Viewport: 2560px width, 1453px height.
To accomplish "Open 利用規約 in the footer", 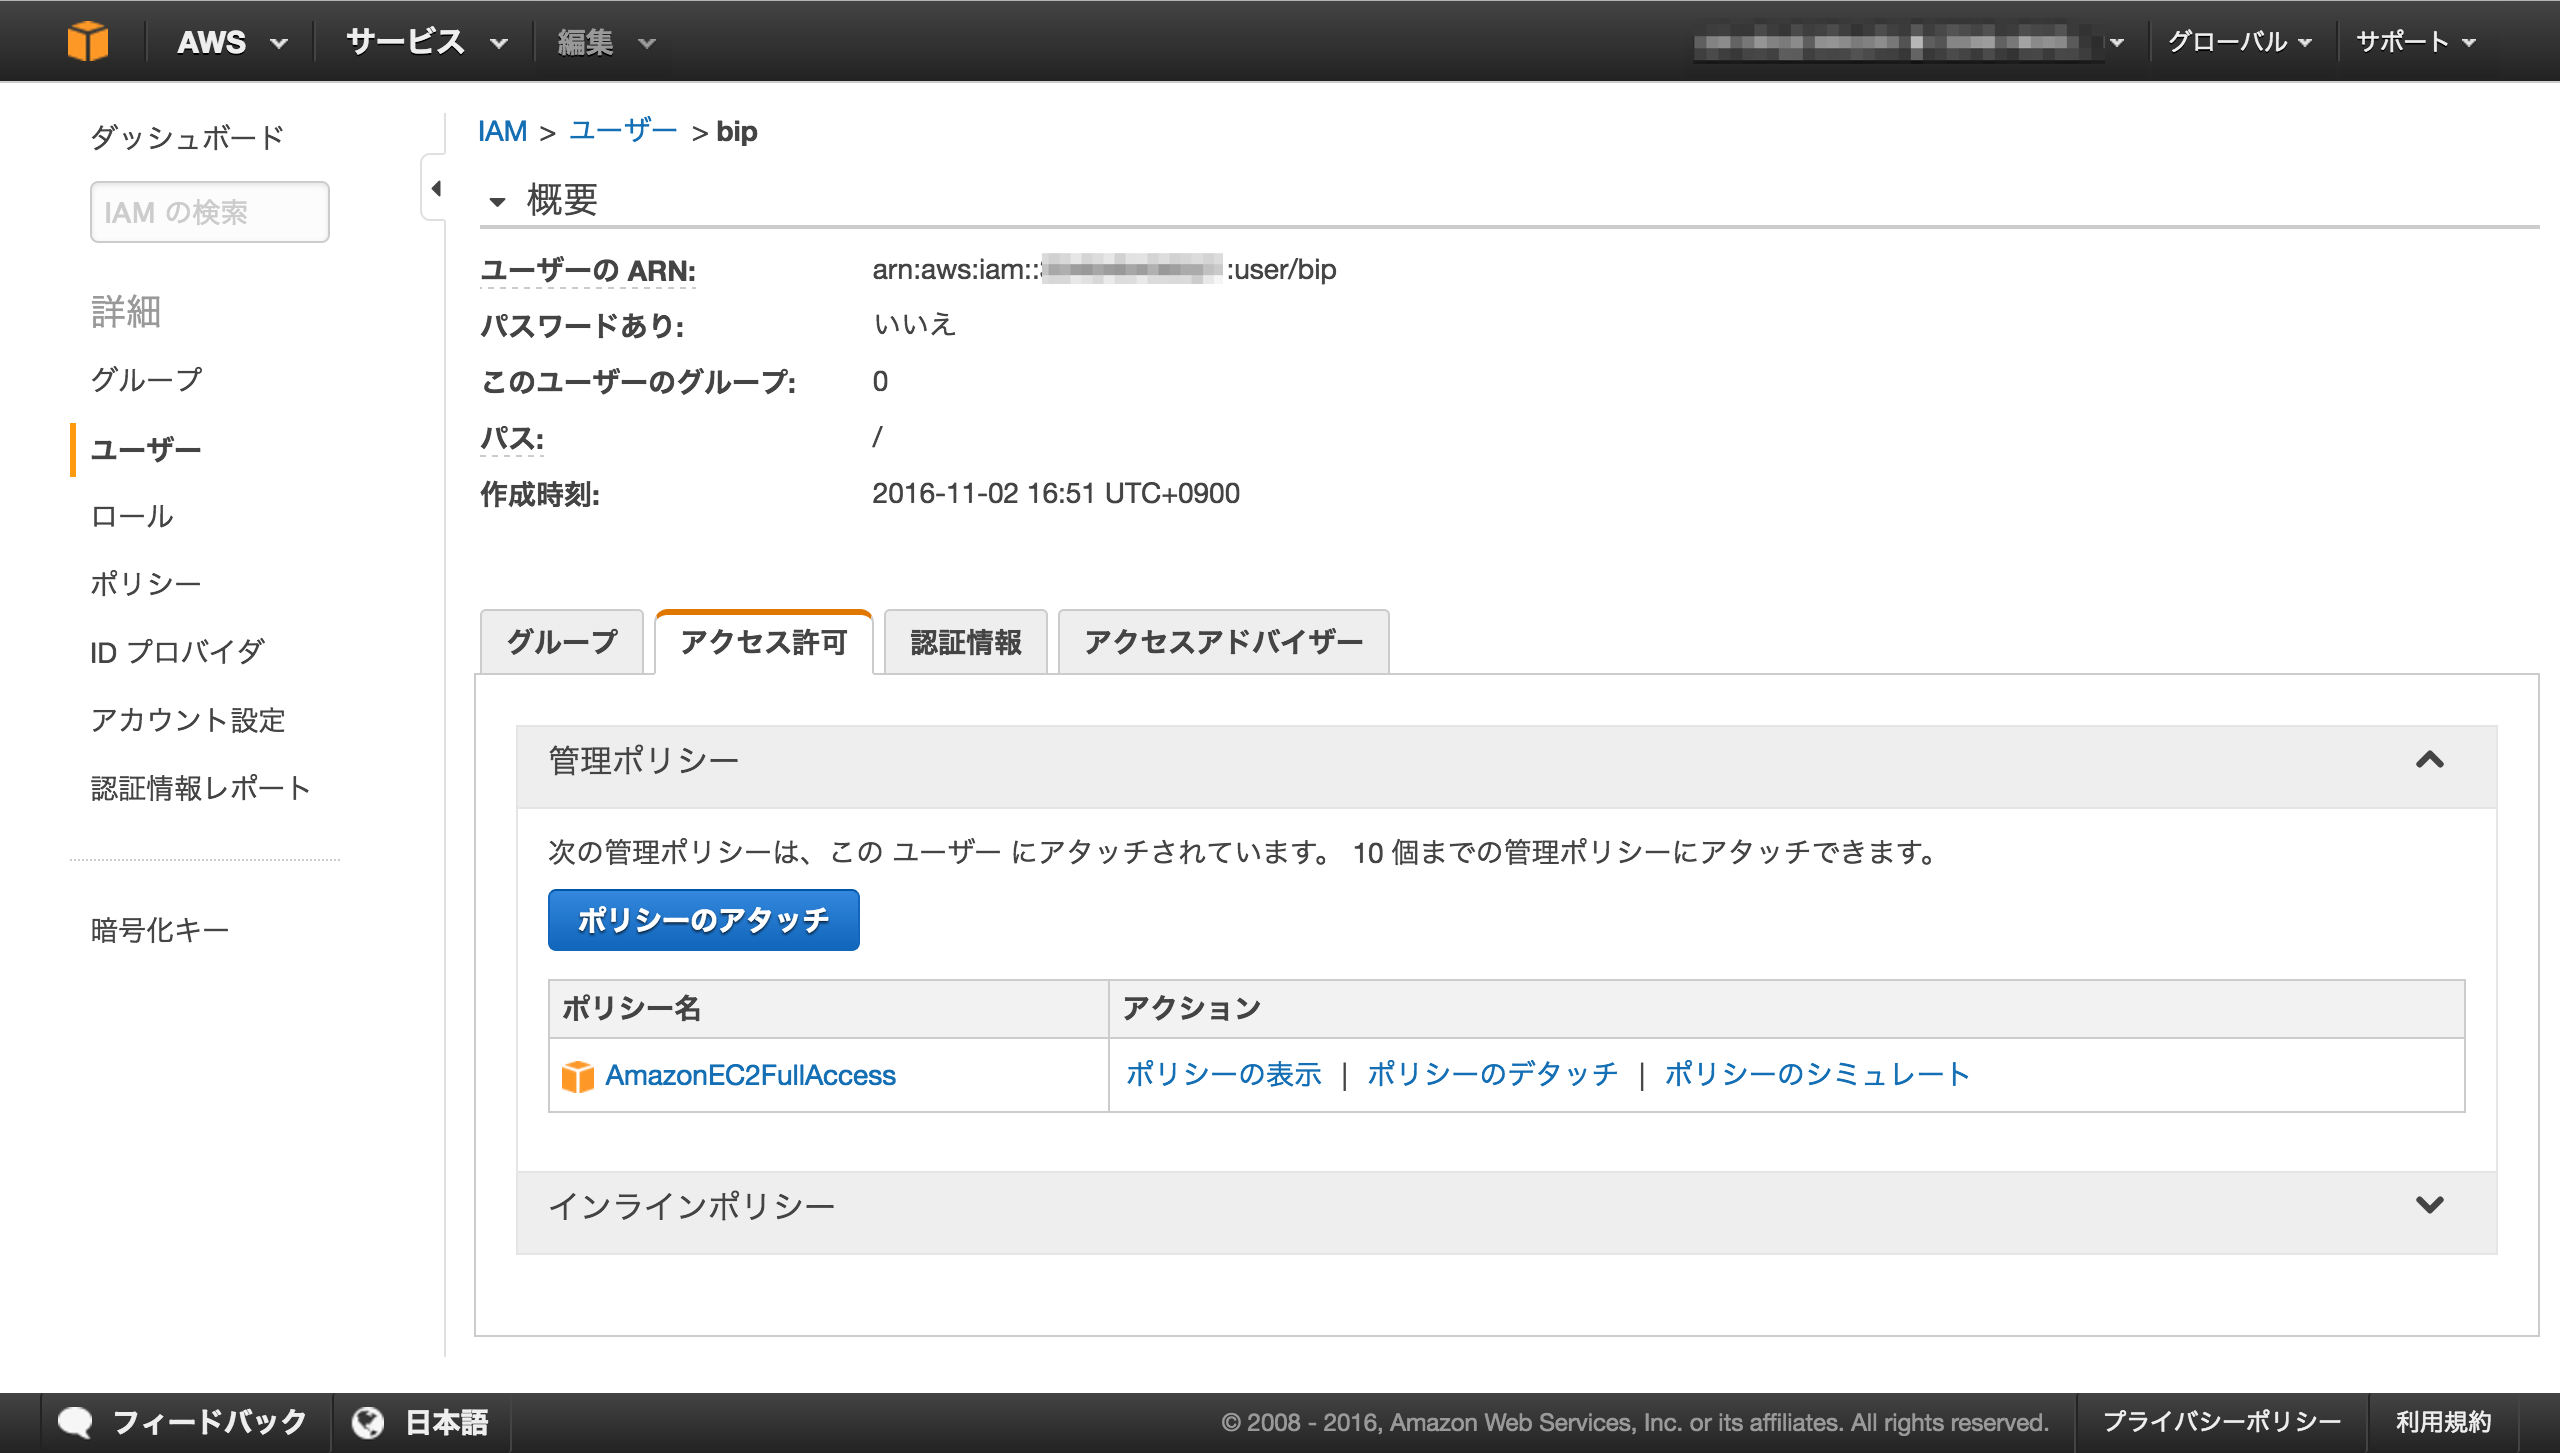I will pos(2443,1422).
